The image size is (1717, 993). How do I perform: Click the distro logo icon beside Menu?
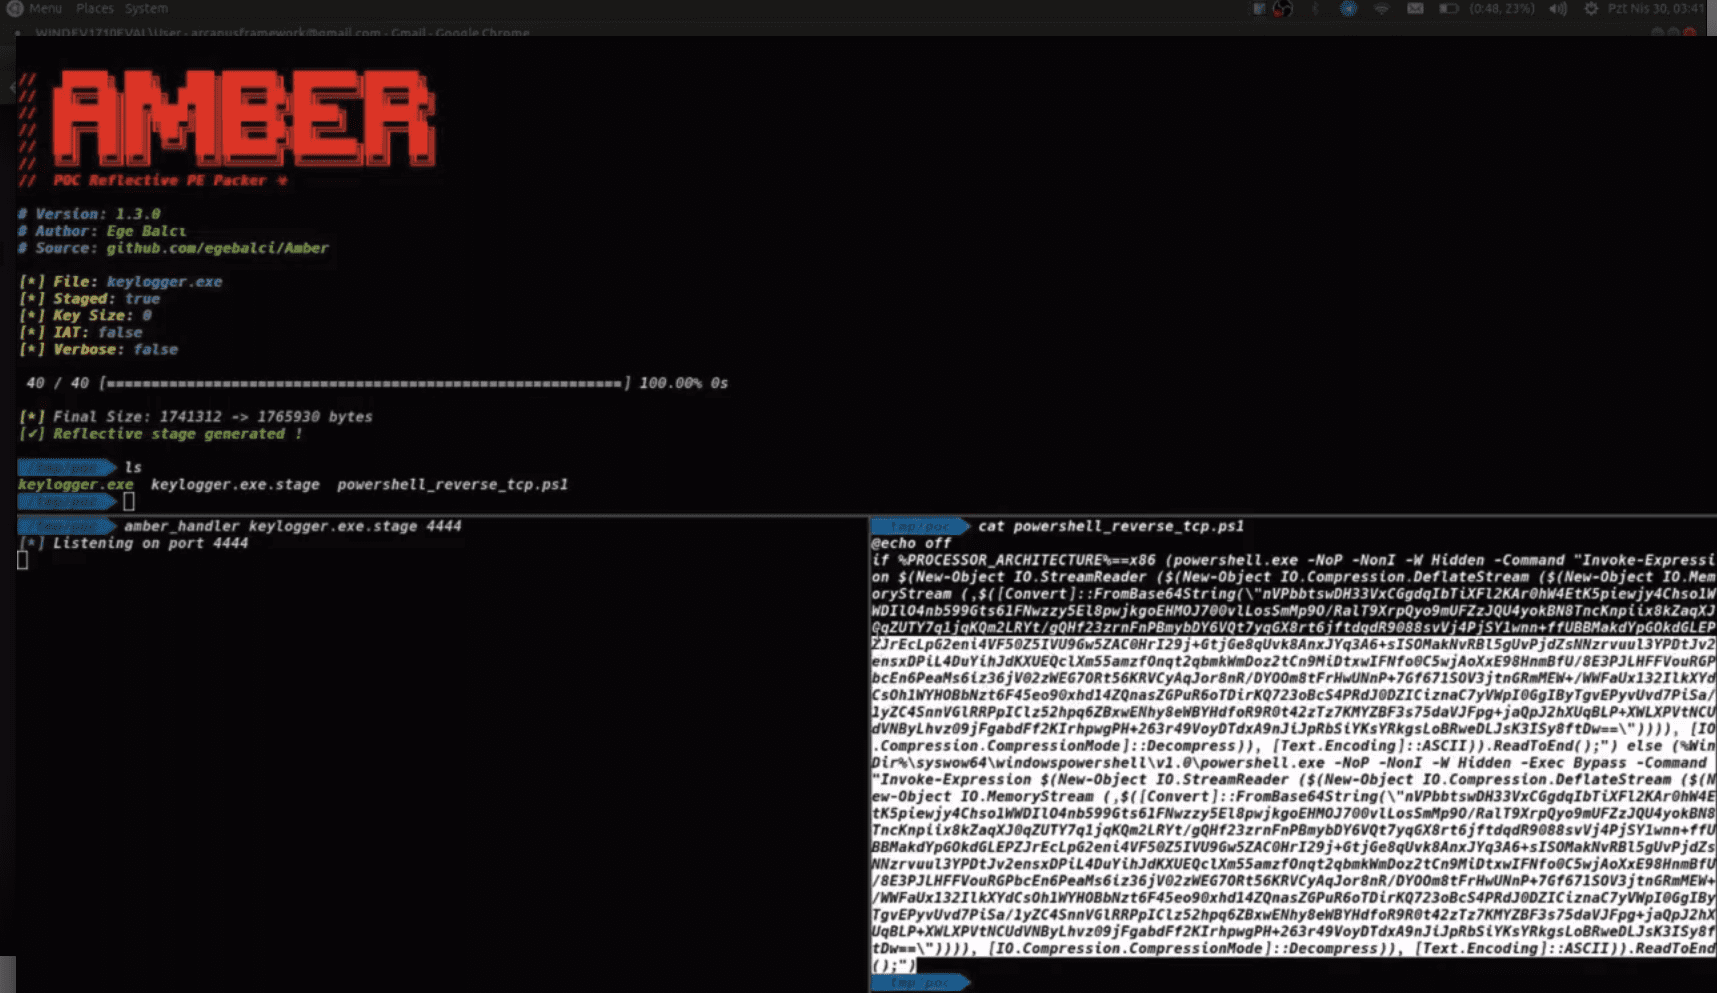[x=14, y=8]
